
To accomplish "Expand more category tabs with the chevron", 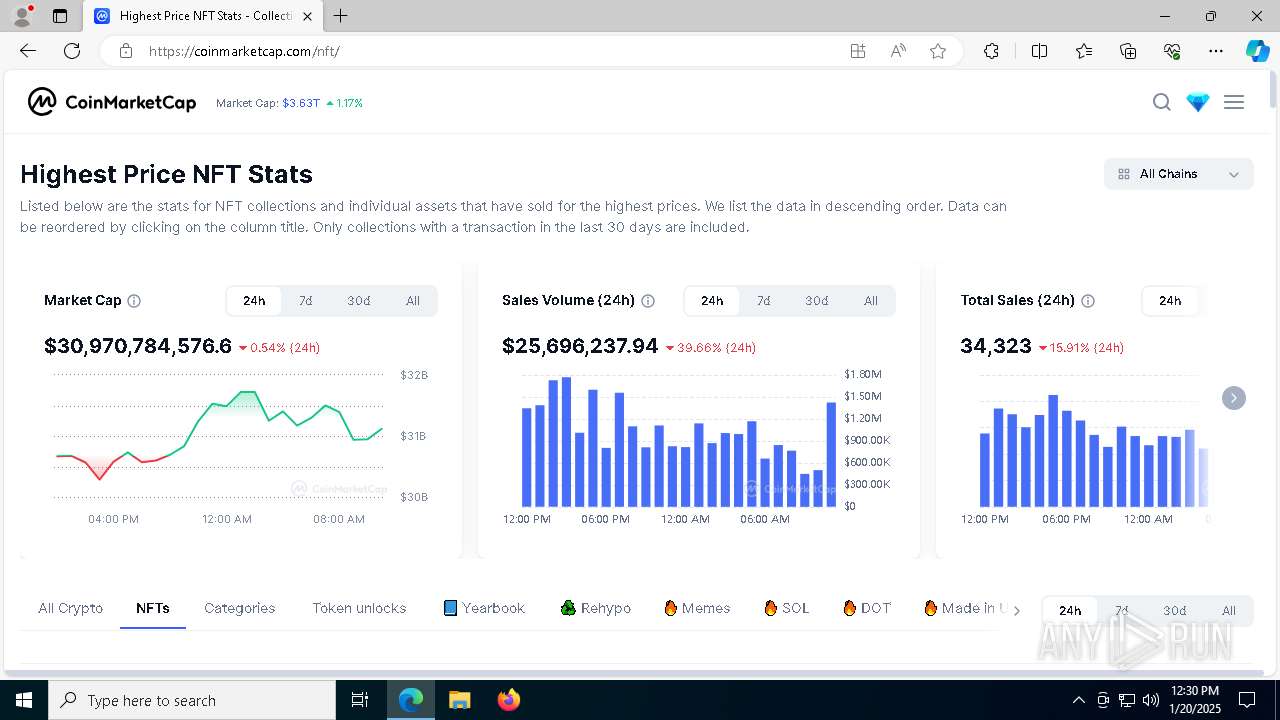I will point(1017,610).
